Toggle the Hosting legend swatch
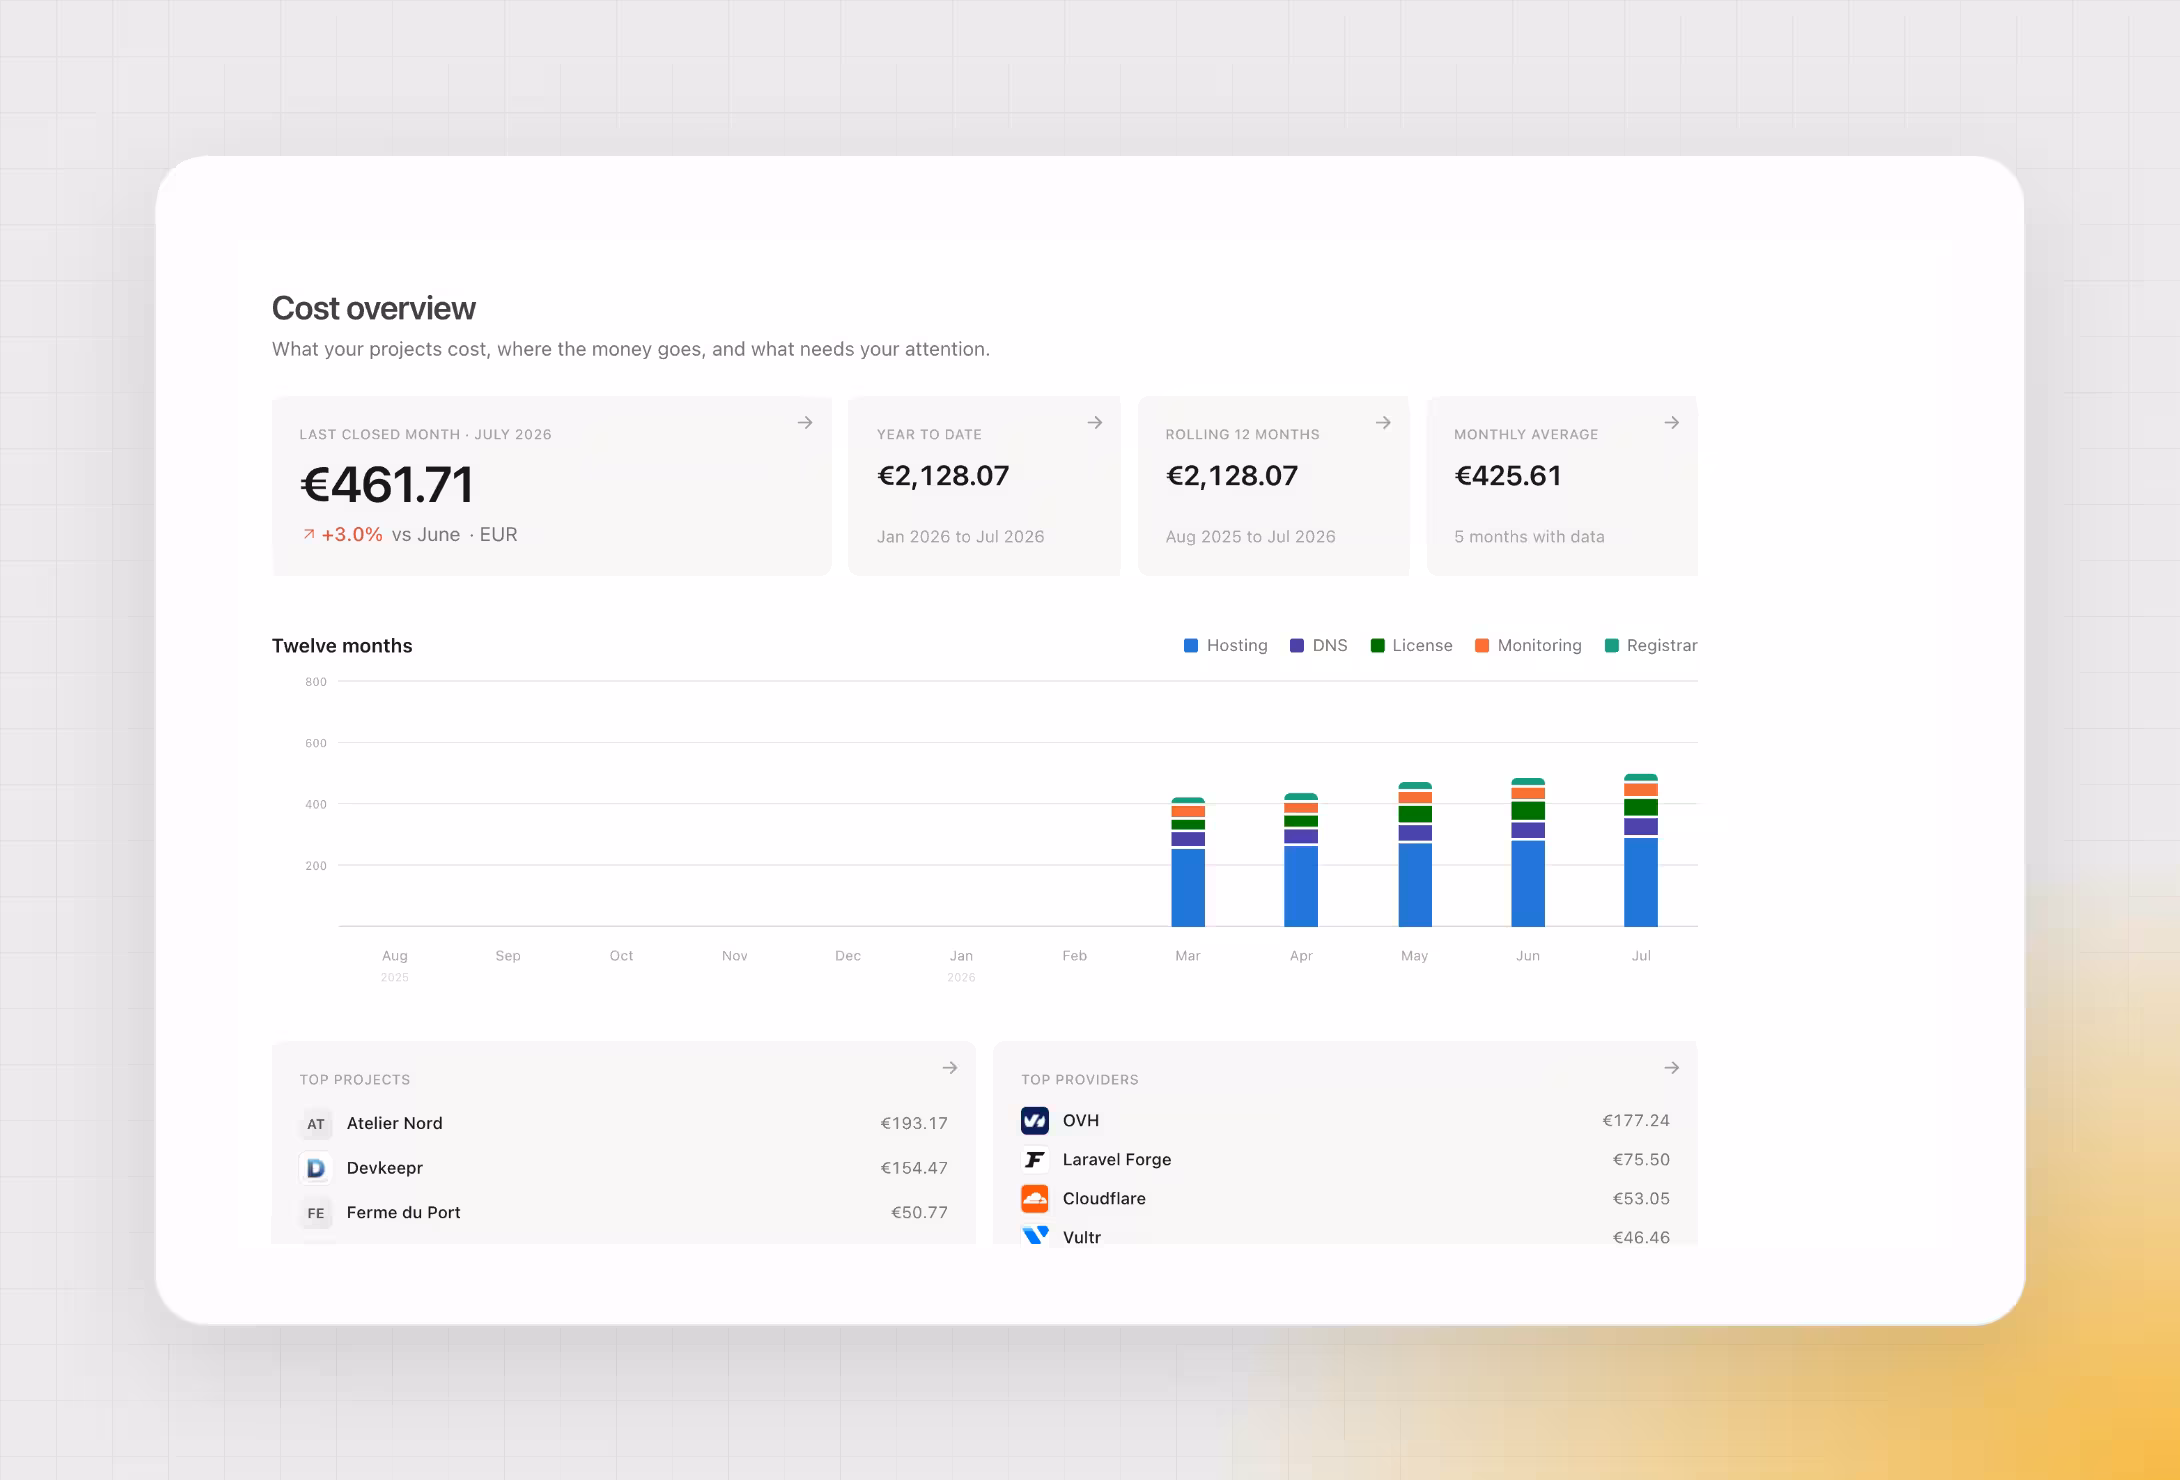The height and width of the screenshot is (1480, 2180). (1191, 646)
